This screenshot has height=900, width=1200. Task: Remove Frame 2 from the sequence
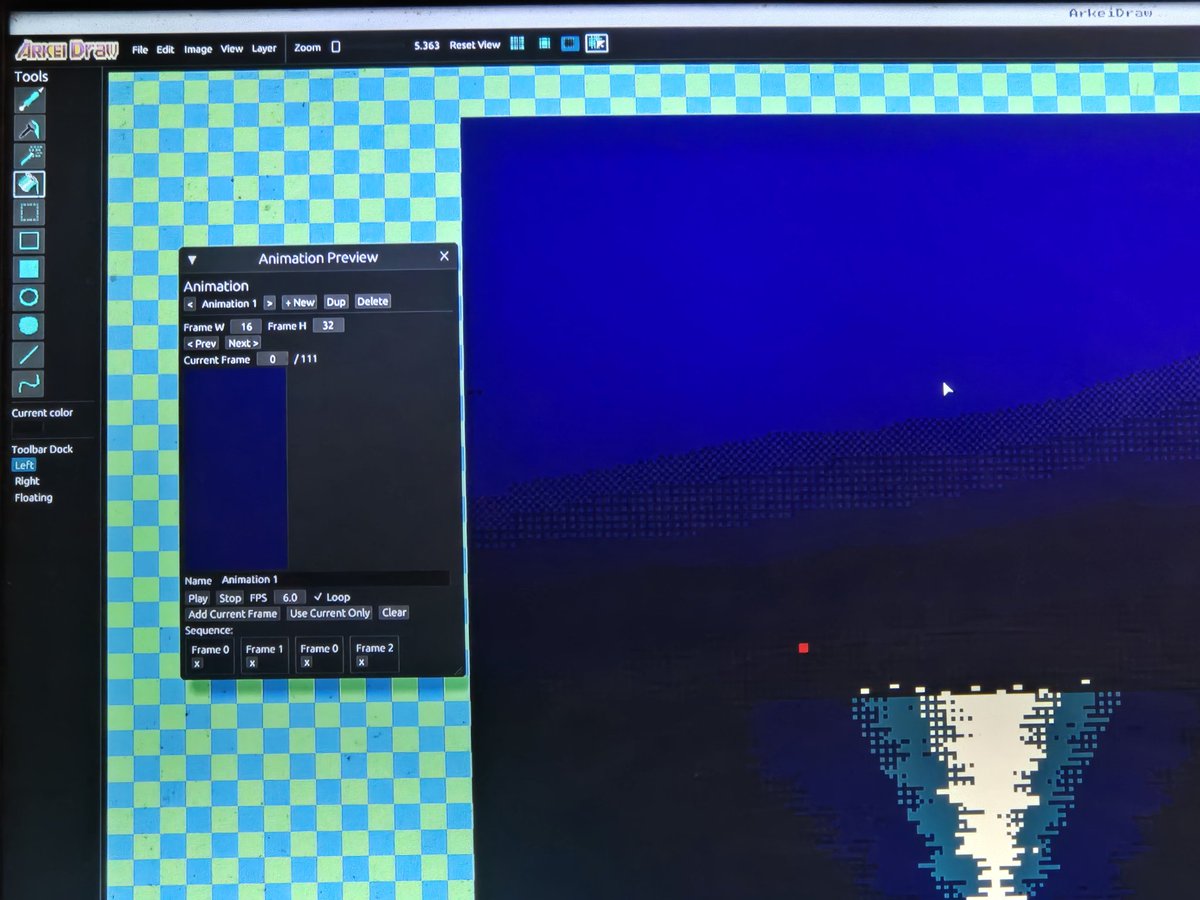[361, 663]
